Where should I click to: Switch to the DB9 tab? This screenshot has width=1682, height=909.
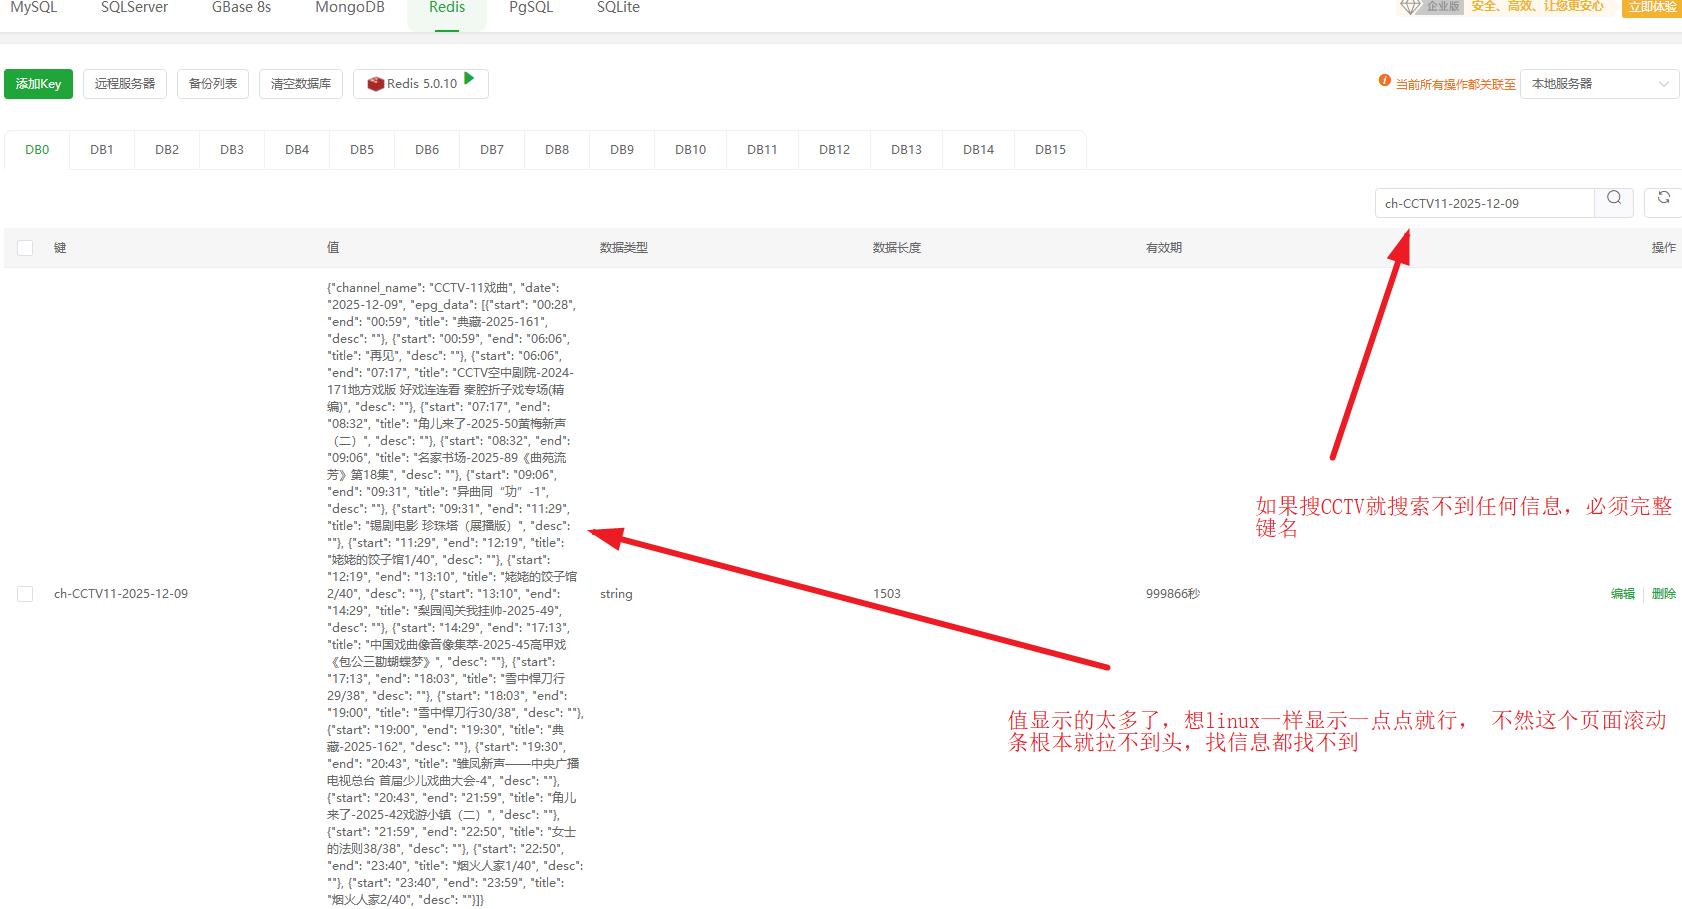(622, 150)
